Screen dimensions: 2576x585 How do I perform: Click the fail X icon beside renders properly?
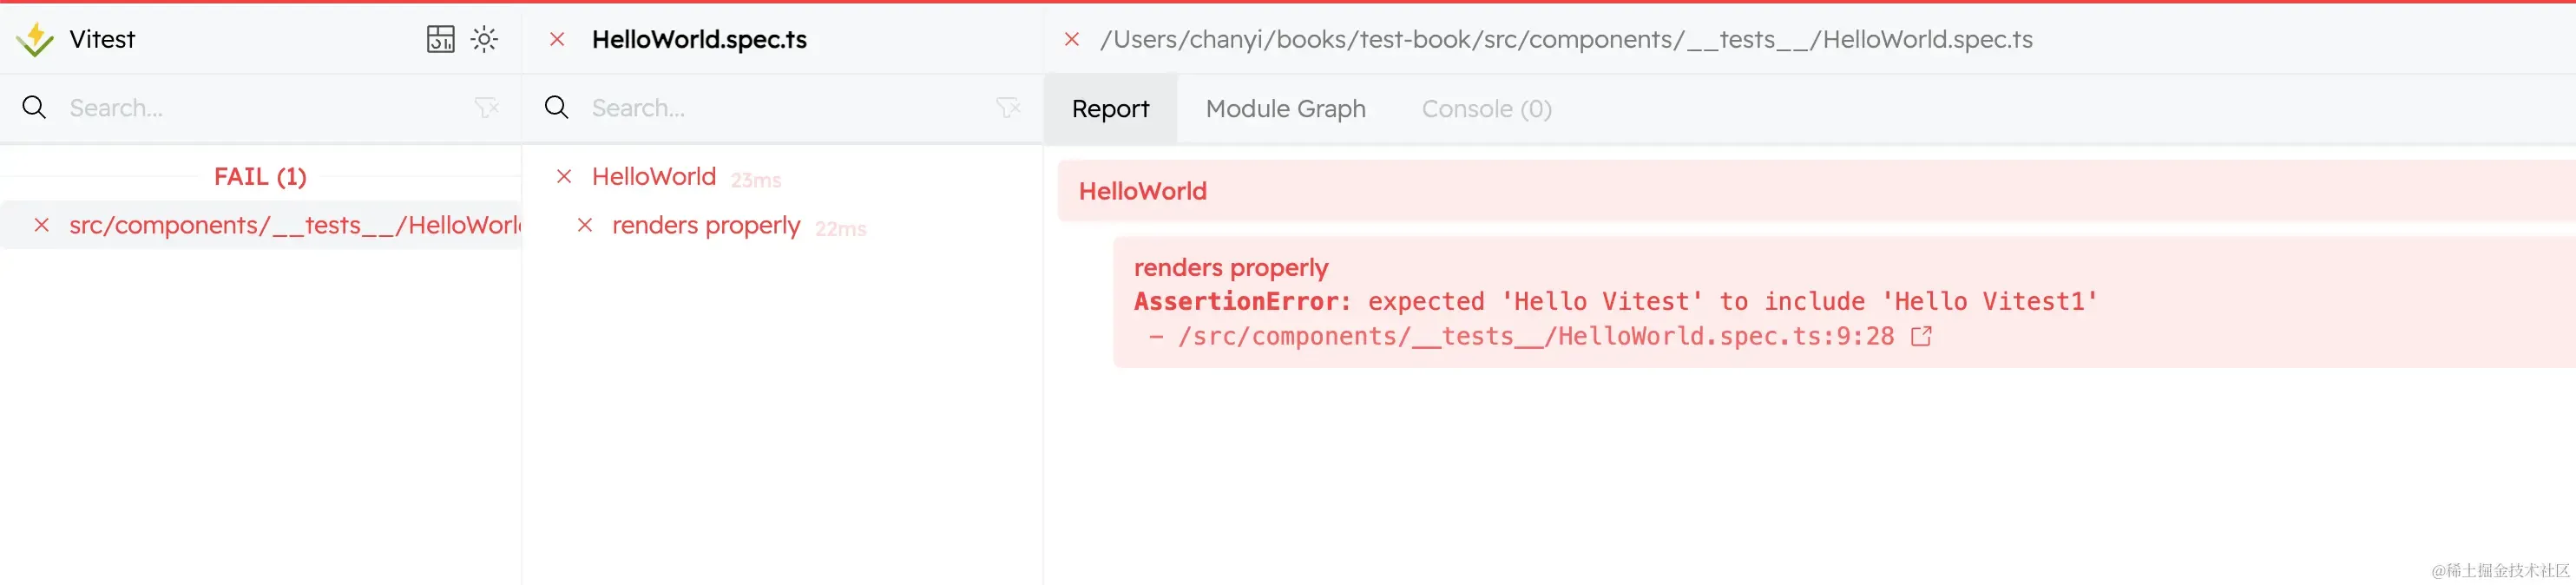585,226
